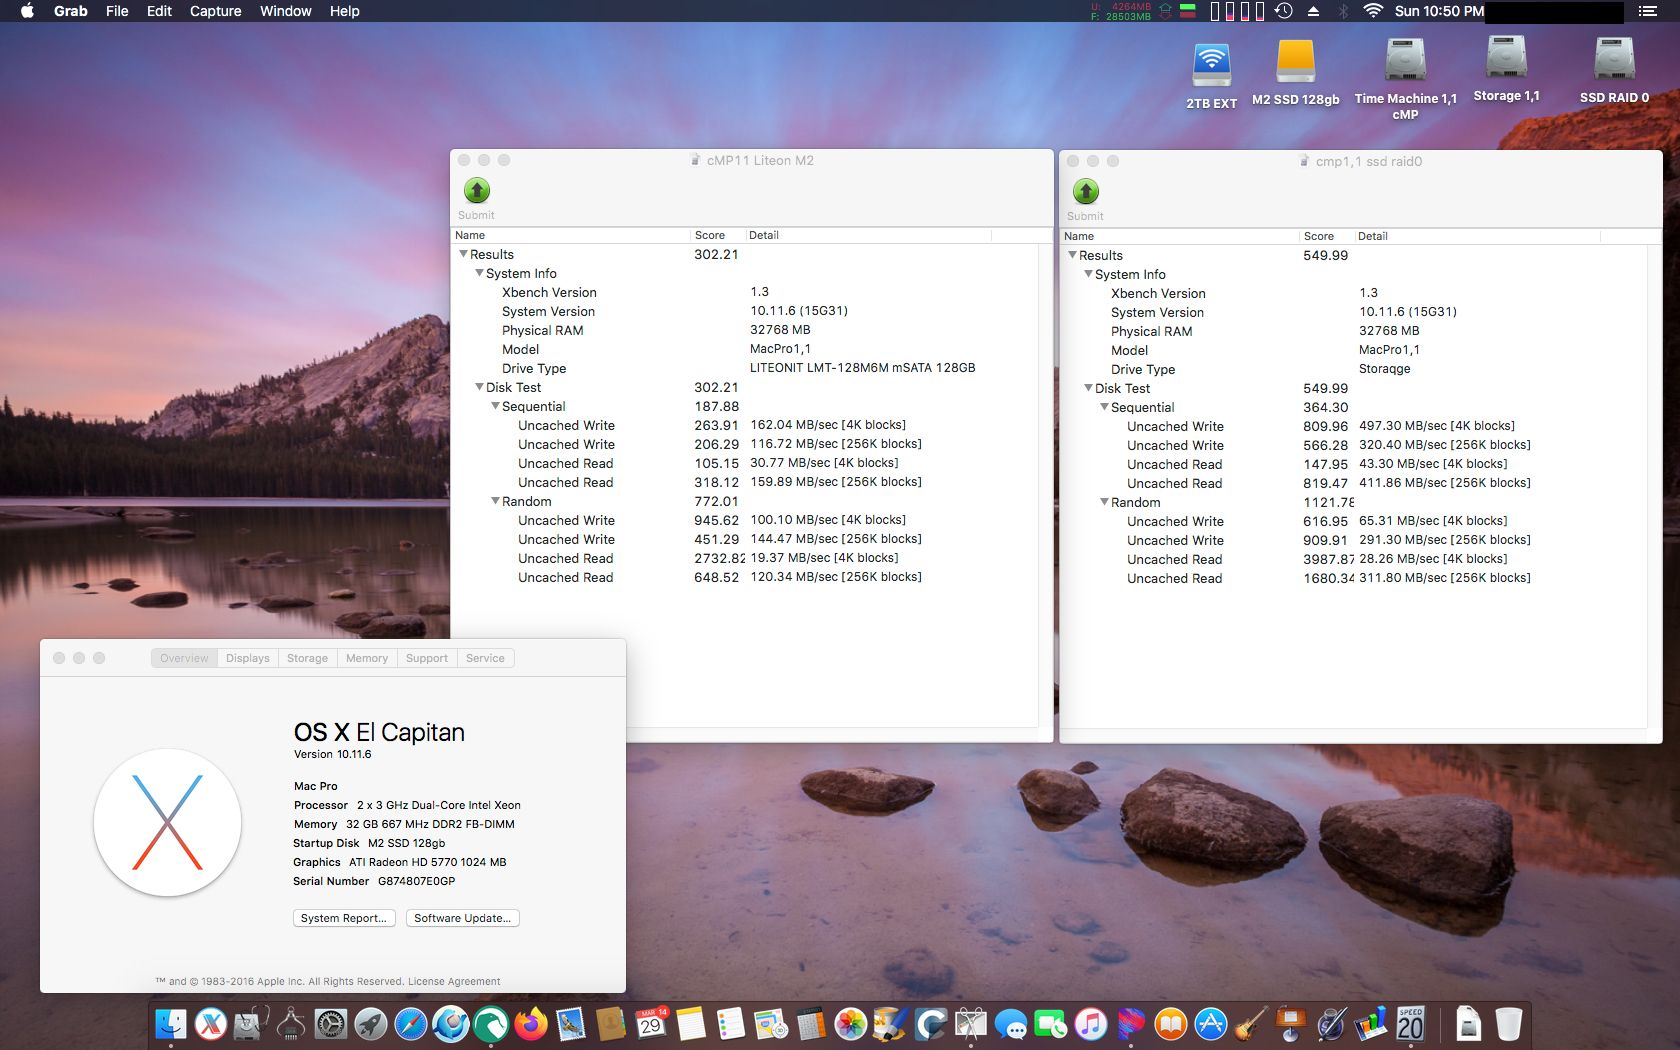Open Notification Center from the menu bar
The width and height of the screenshot is (1680, 1050).
[x=1648, y=11]
